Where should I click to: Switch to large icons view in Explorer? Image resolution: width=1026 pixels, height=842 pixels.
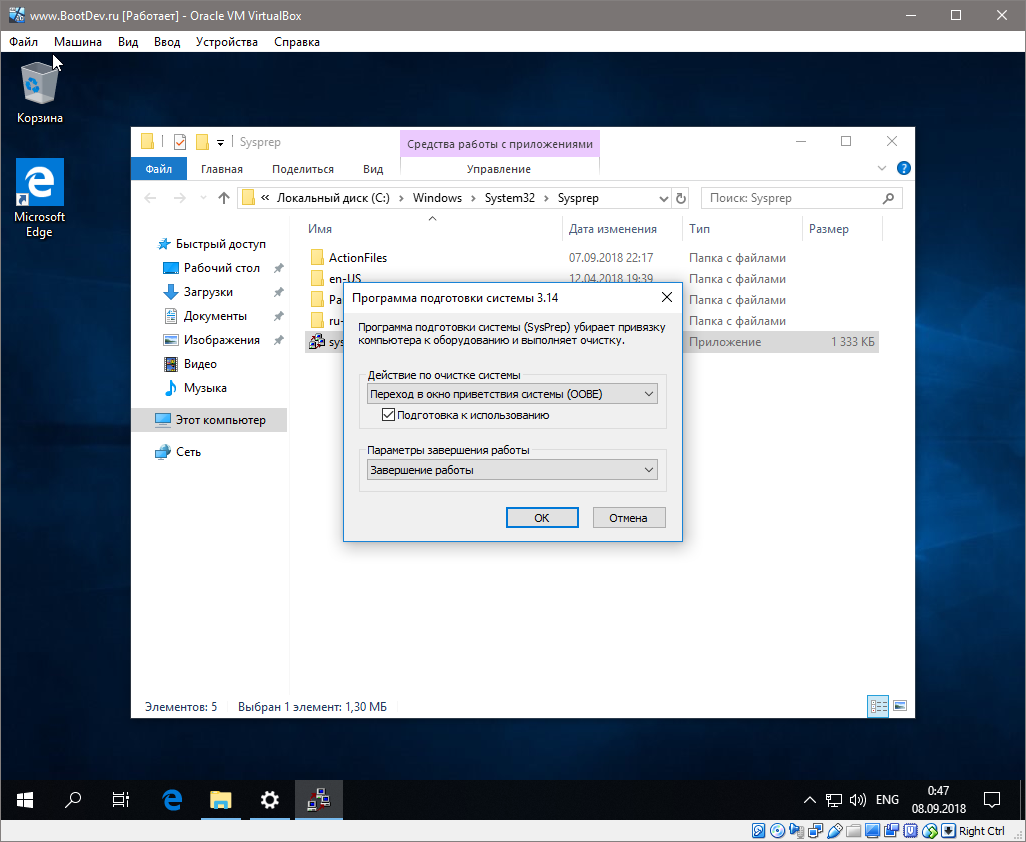point(900,706)
